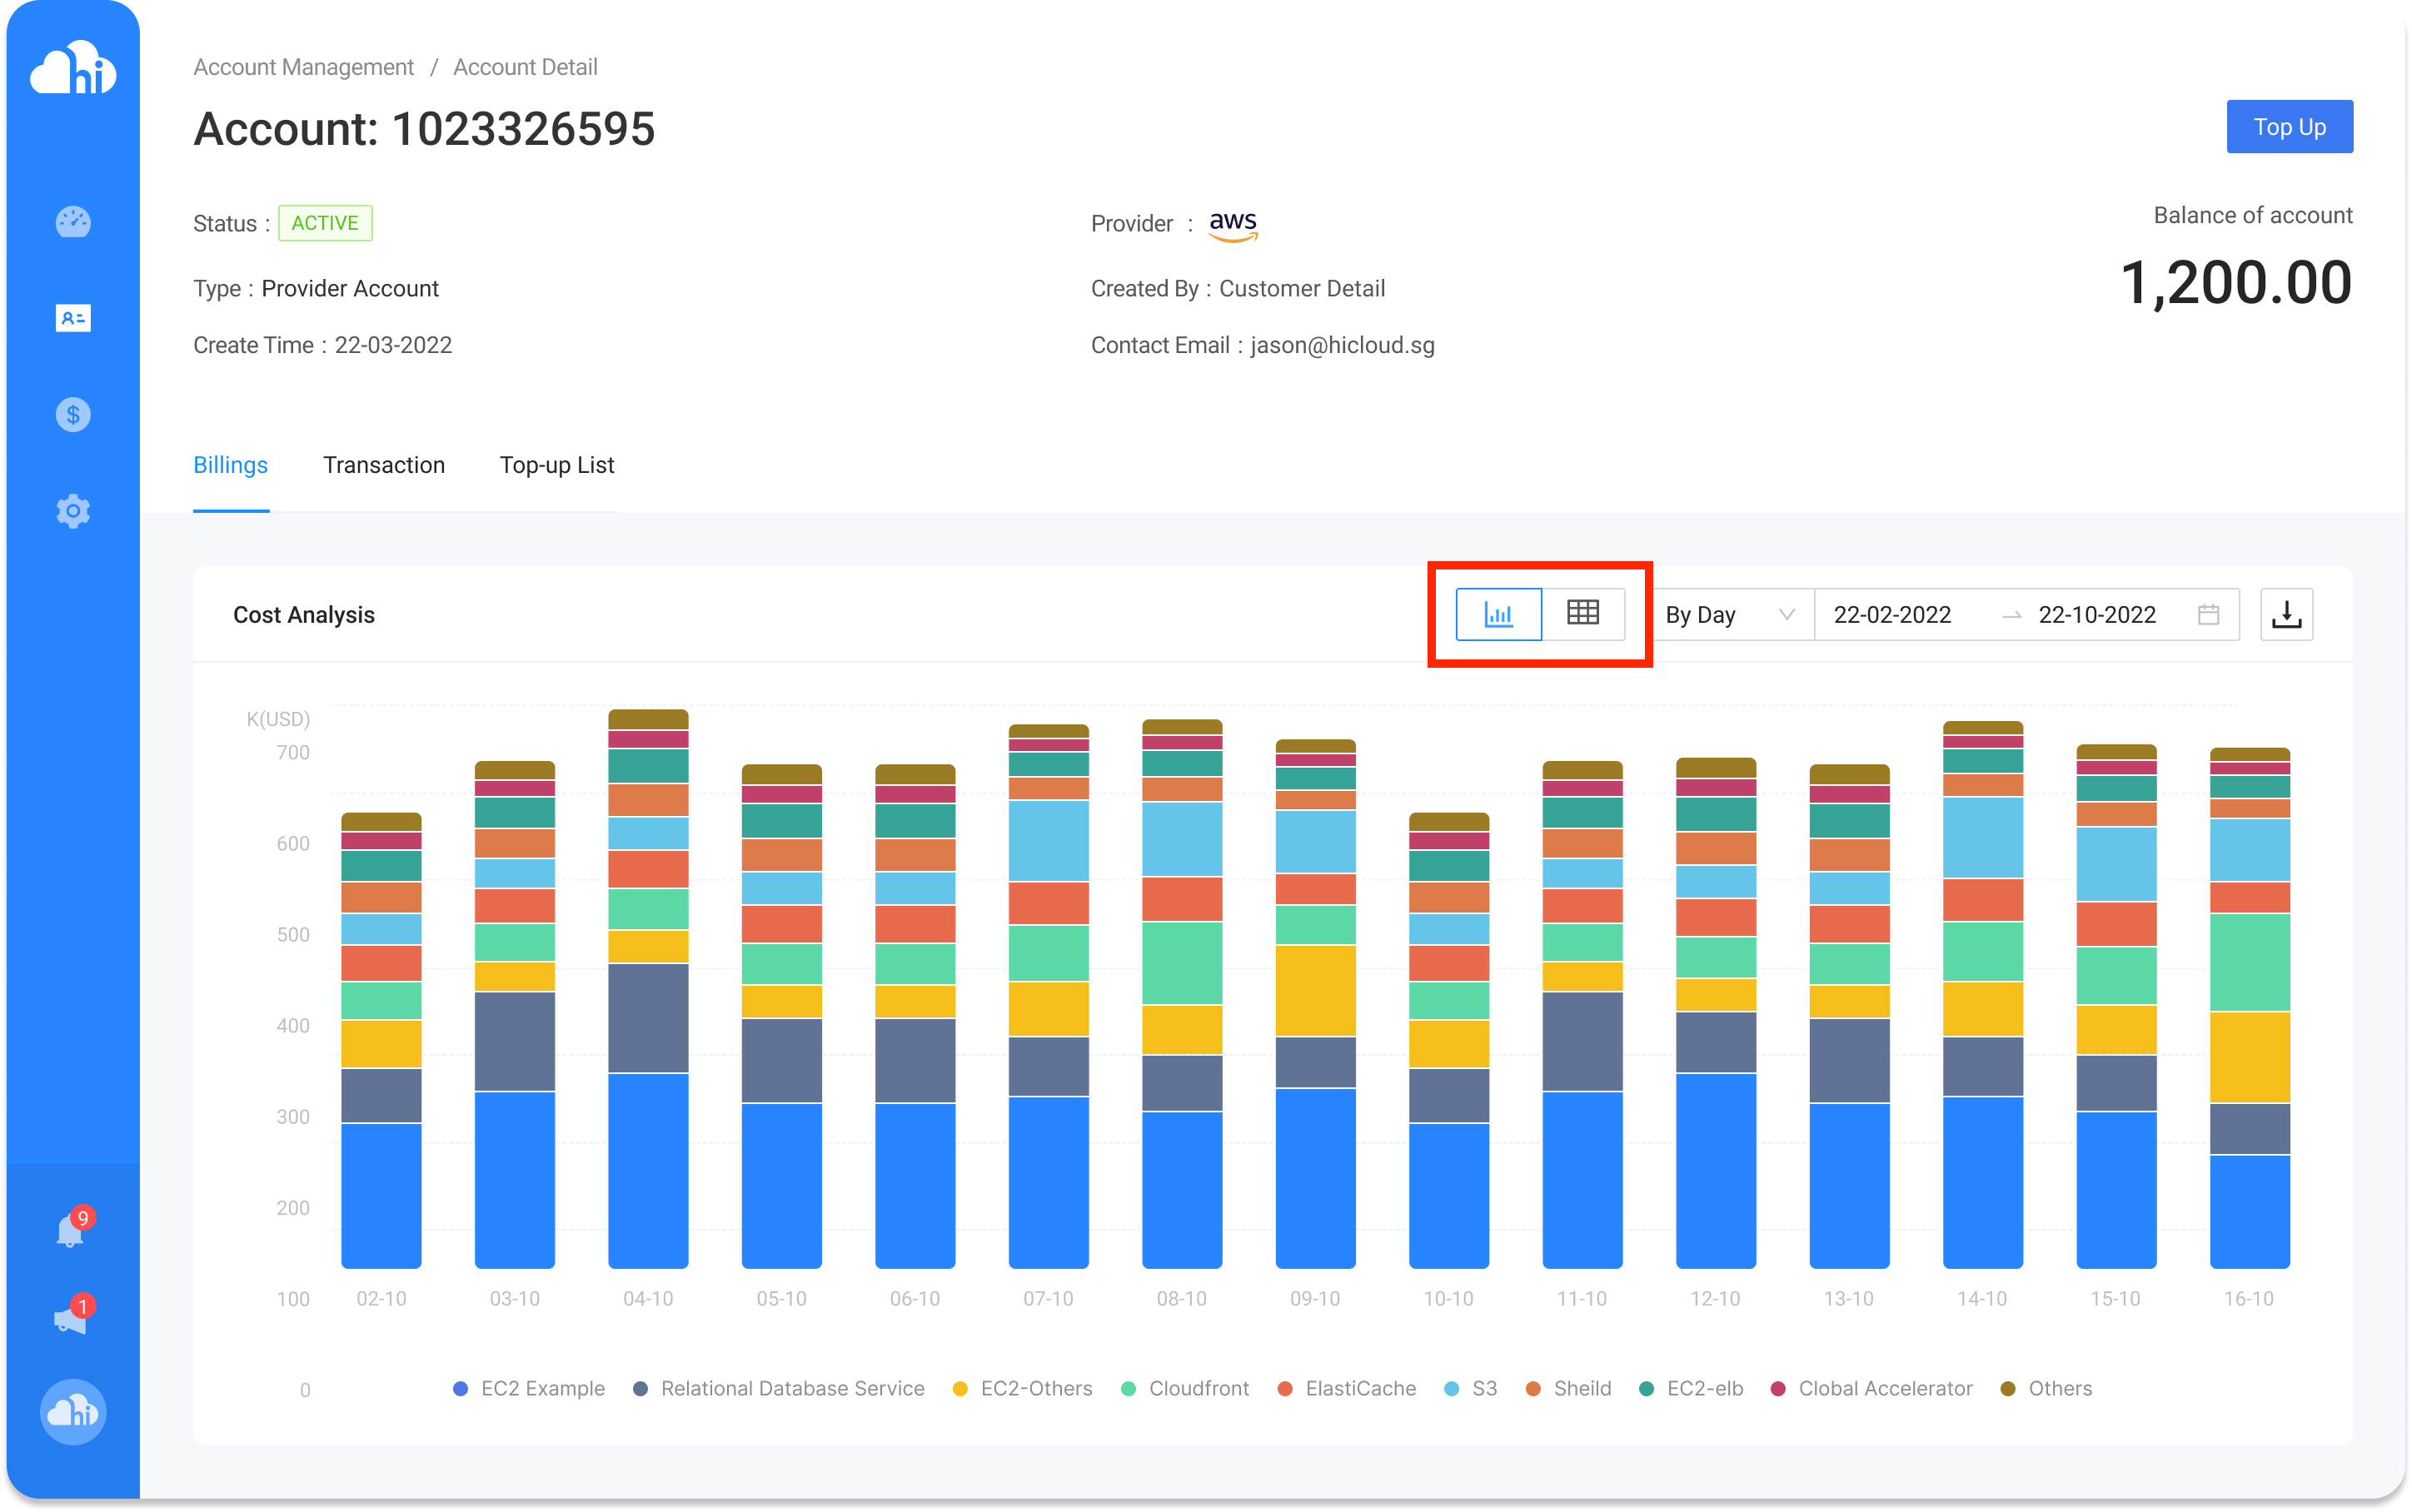This screenshot has height=1512, width=2412.
Task: Click the end date 22-10-2022 field
Action: 2097,614
